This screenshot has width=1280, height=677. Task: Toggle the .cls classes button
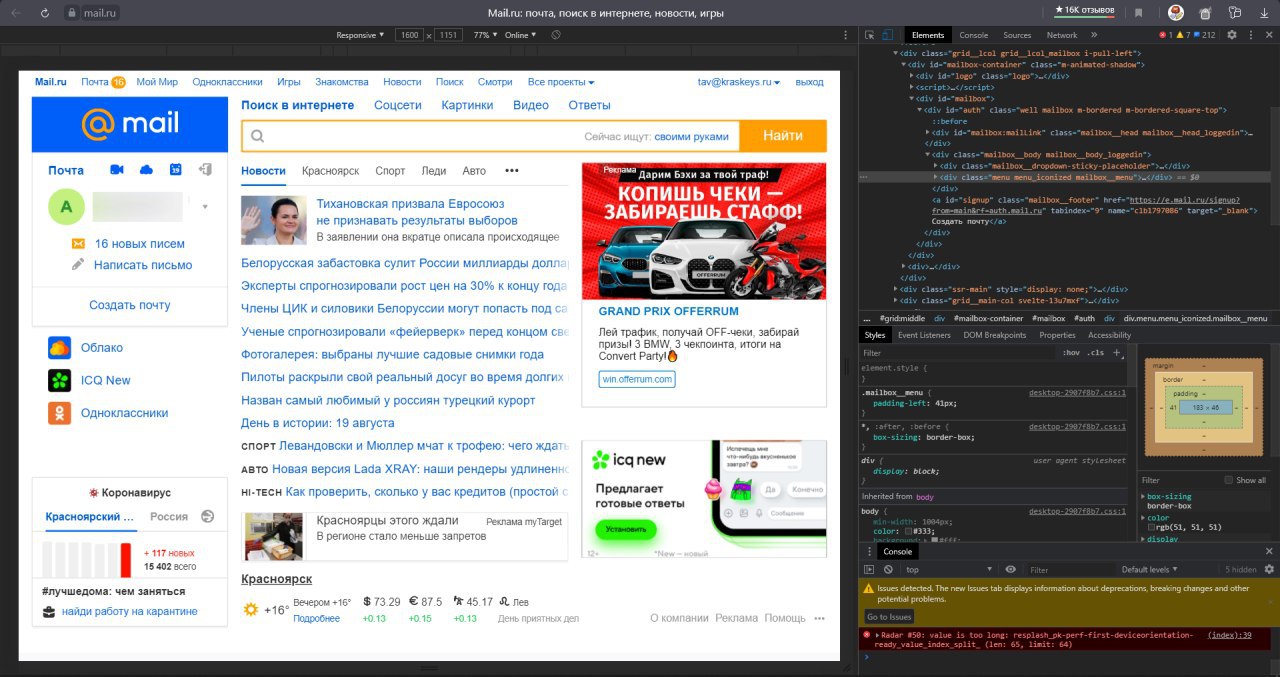tap(1096, 352)
